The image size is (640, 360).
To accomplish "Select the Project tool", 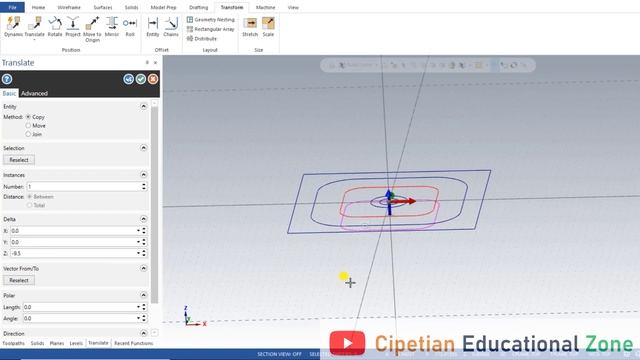I will pos(73,27).
